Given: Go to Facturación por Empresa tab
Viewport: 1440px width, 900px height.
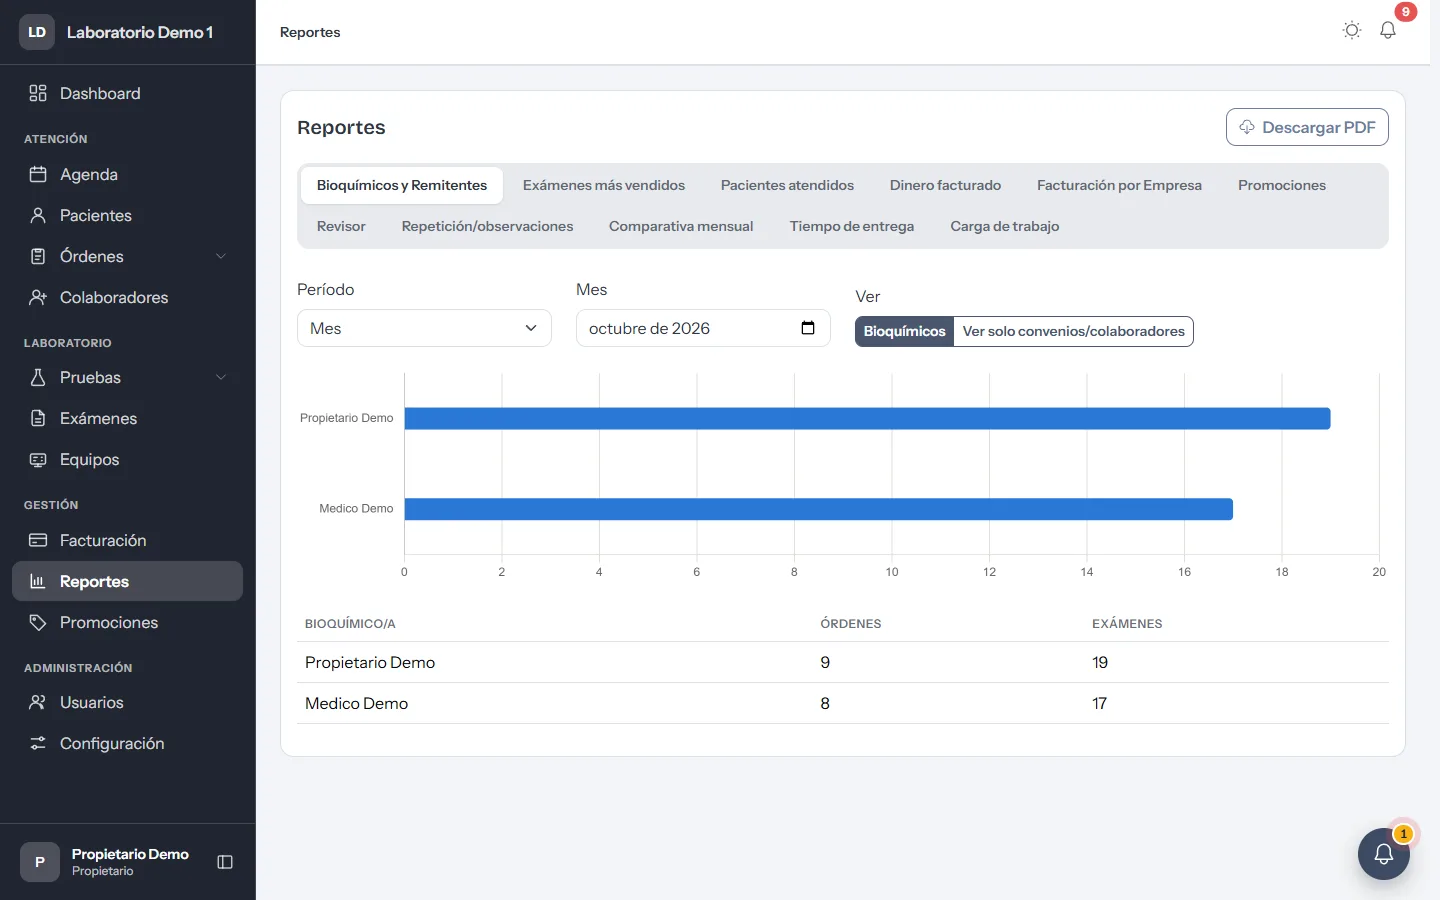Looking at the screenshot, I should pyautogui.click(x=1119, y=185).
